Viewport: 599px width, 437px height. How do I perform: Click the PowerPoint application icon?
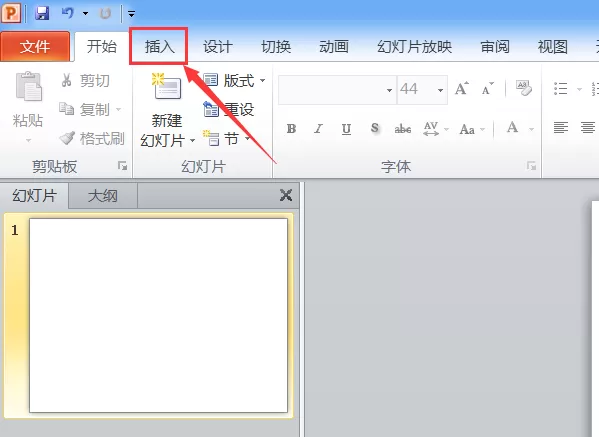click(11, 13)
